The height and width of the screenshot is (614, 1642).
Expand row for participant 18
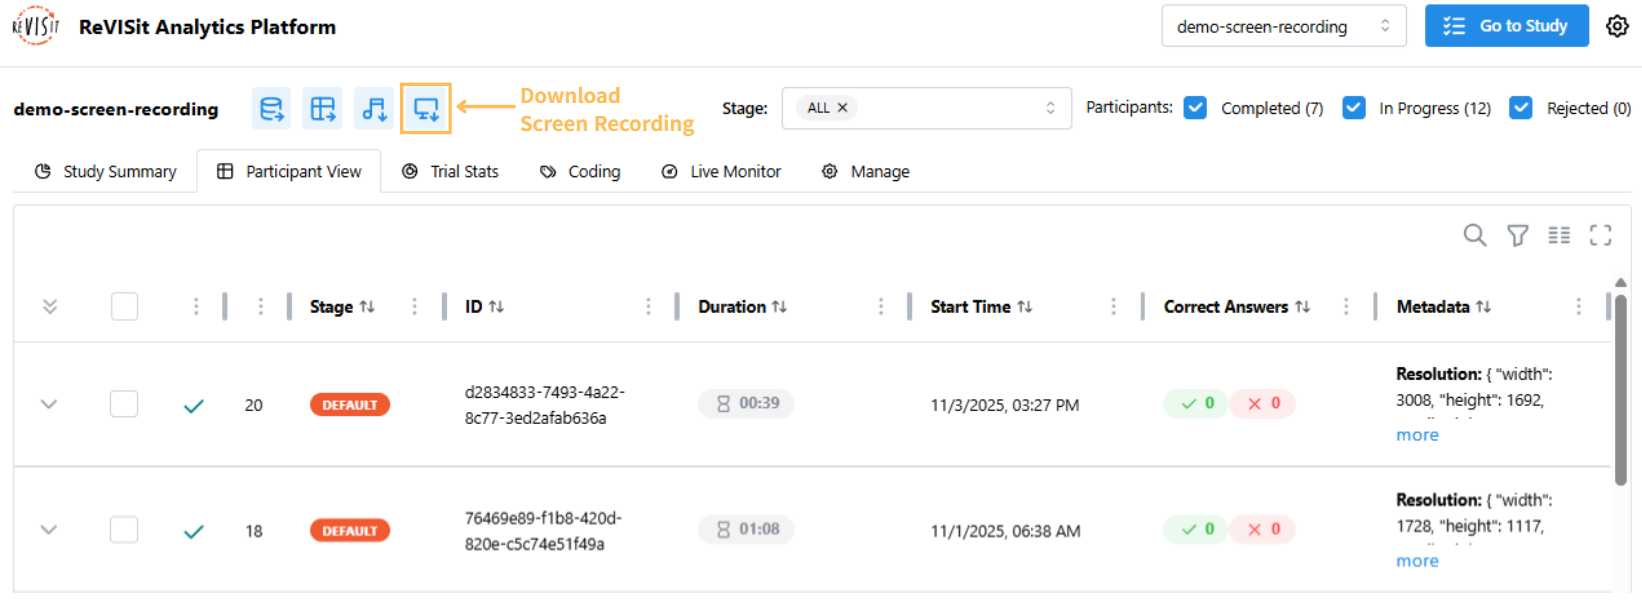(x=49, y=530)
